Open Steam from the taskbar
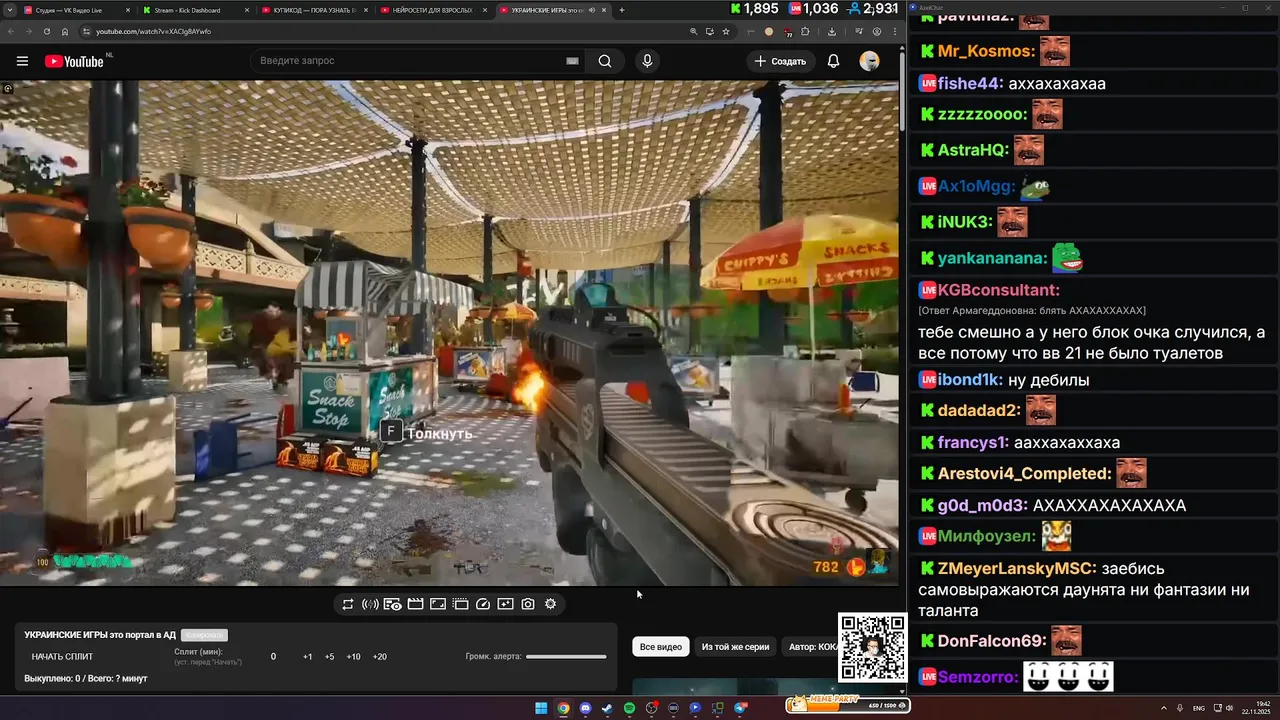Image resolution: width=1280 pixels, height=720 pixels. pyautogui.click(x=607, y=708)
